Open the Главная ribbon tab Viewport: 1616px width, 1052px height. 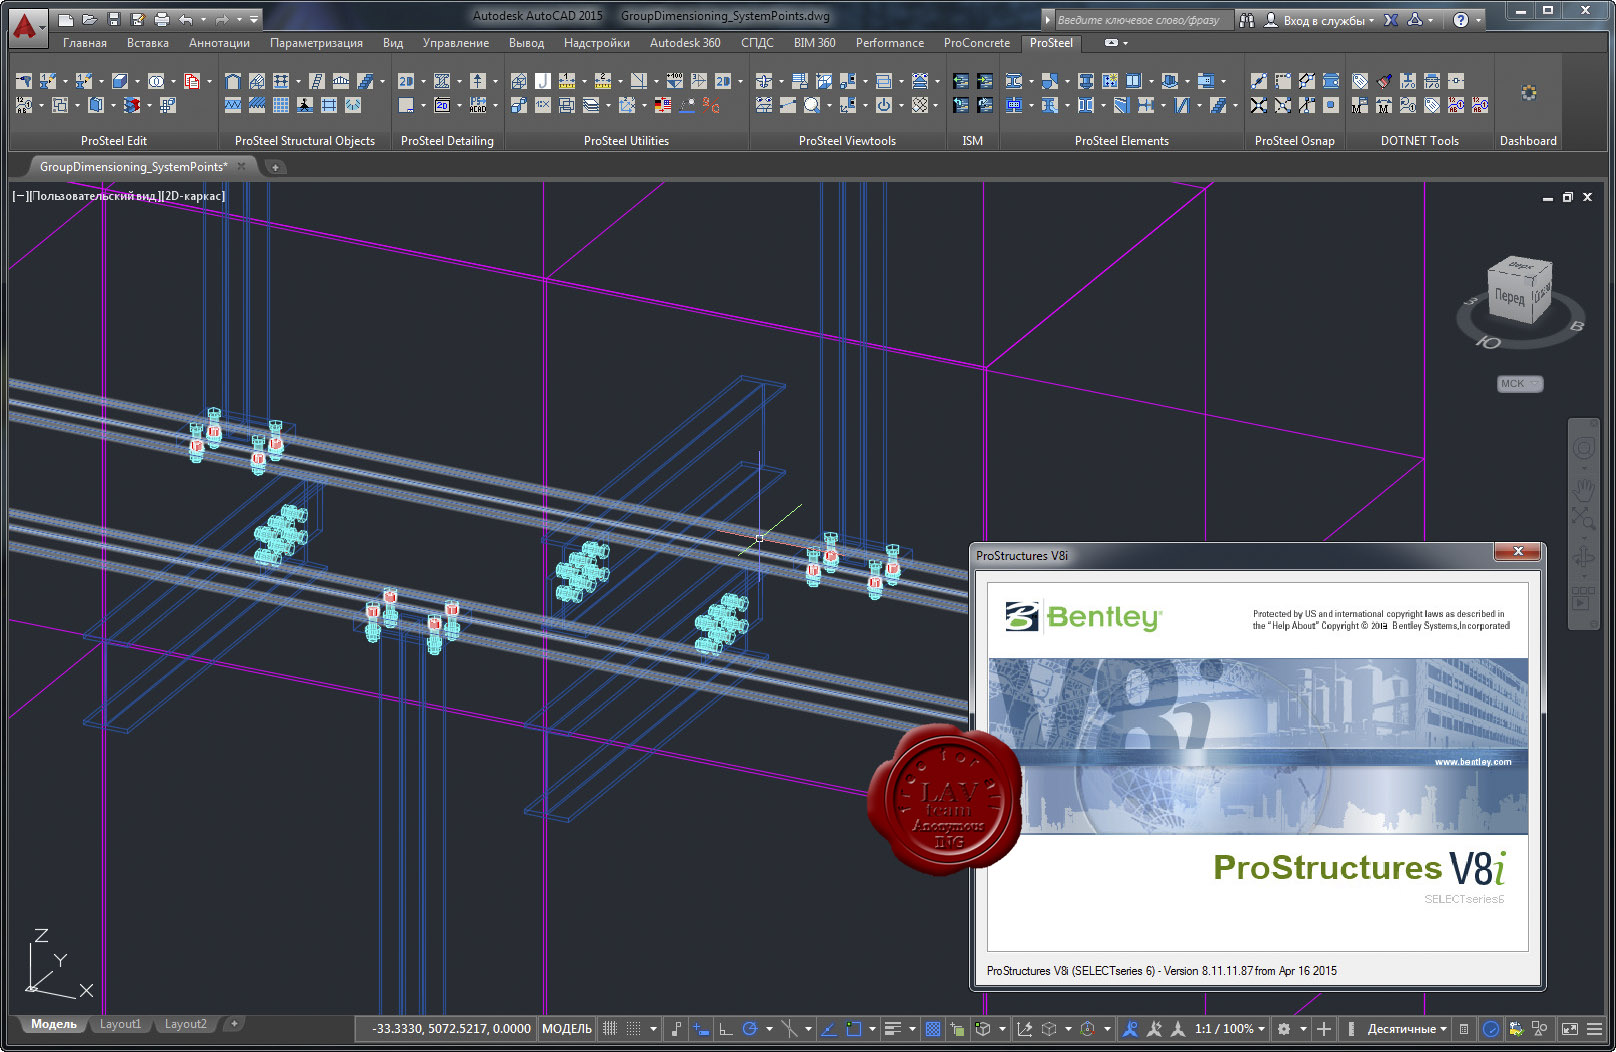[85, 43]
